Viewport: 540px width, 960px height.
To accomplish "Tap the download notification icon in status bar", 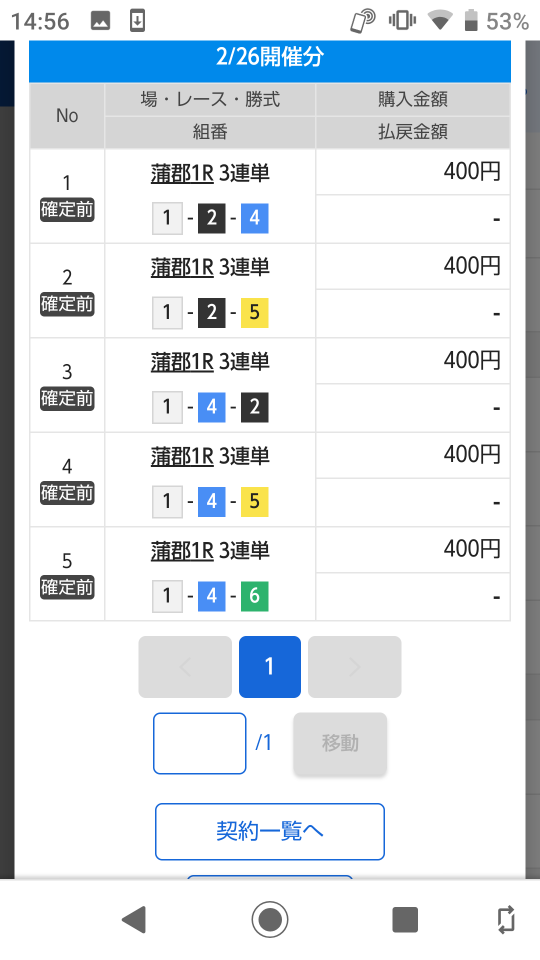I will 137,21.
